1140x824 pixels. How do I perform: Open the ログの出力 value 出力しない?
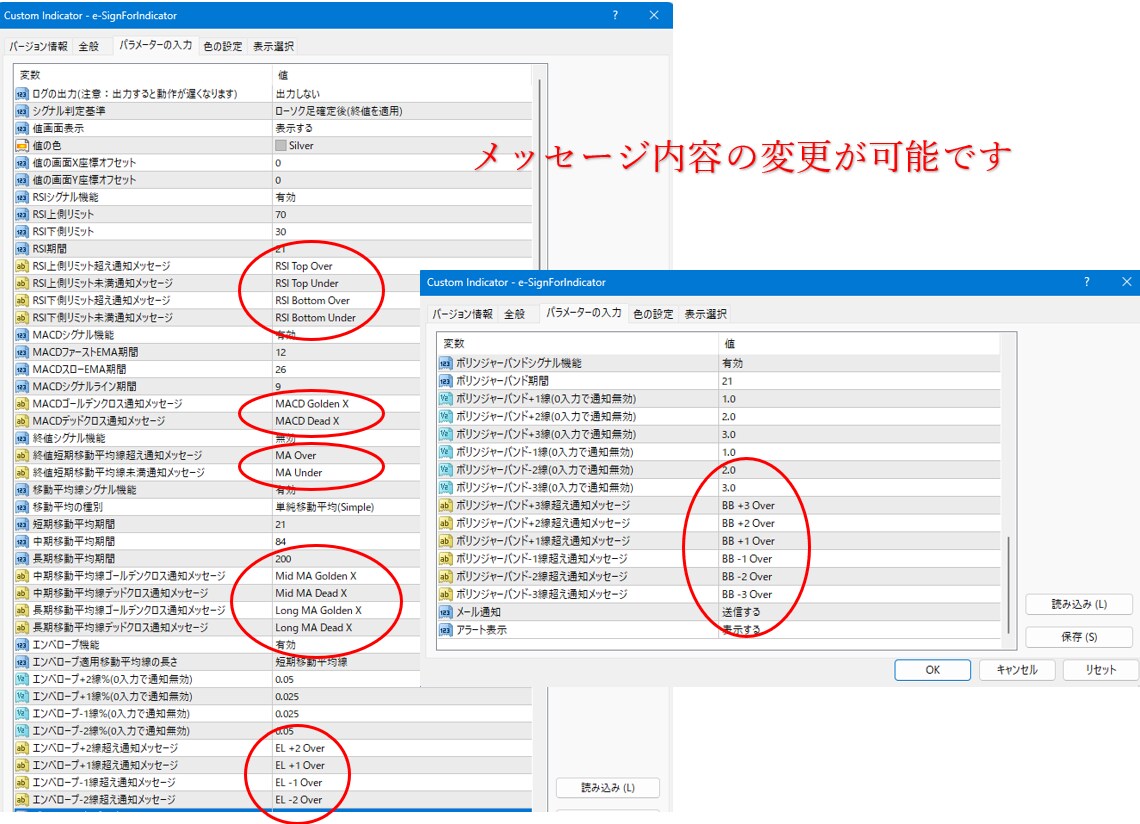pyautogui.click(x=401, y=94)
